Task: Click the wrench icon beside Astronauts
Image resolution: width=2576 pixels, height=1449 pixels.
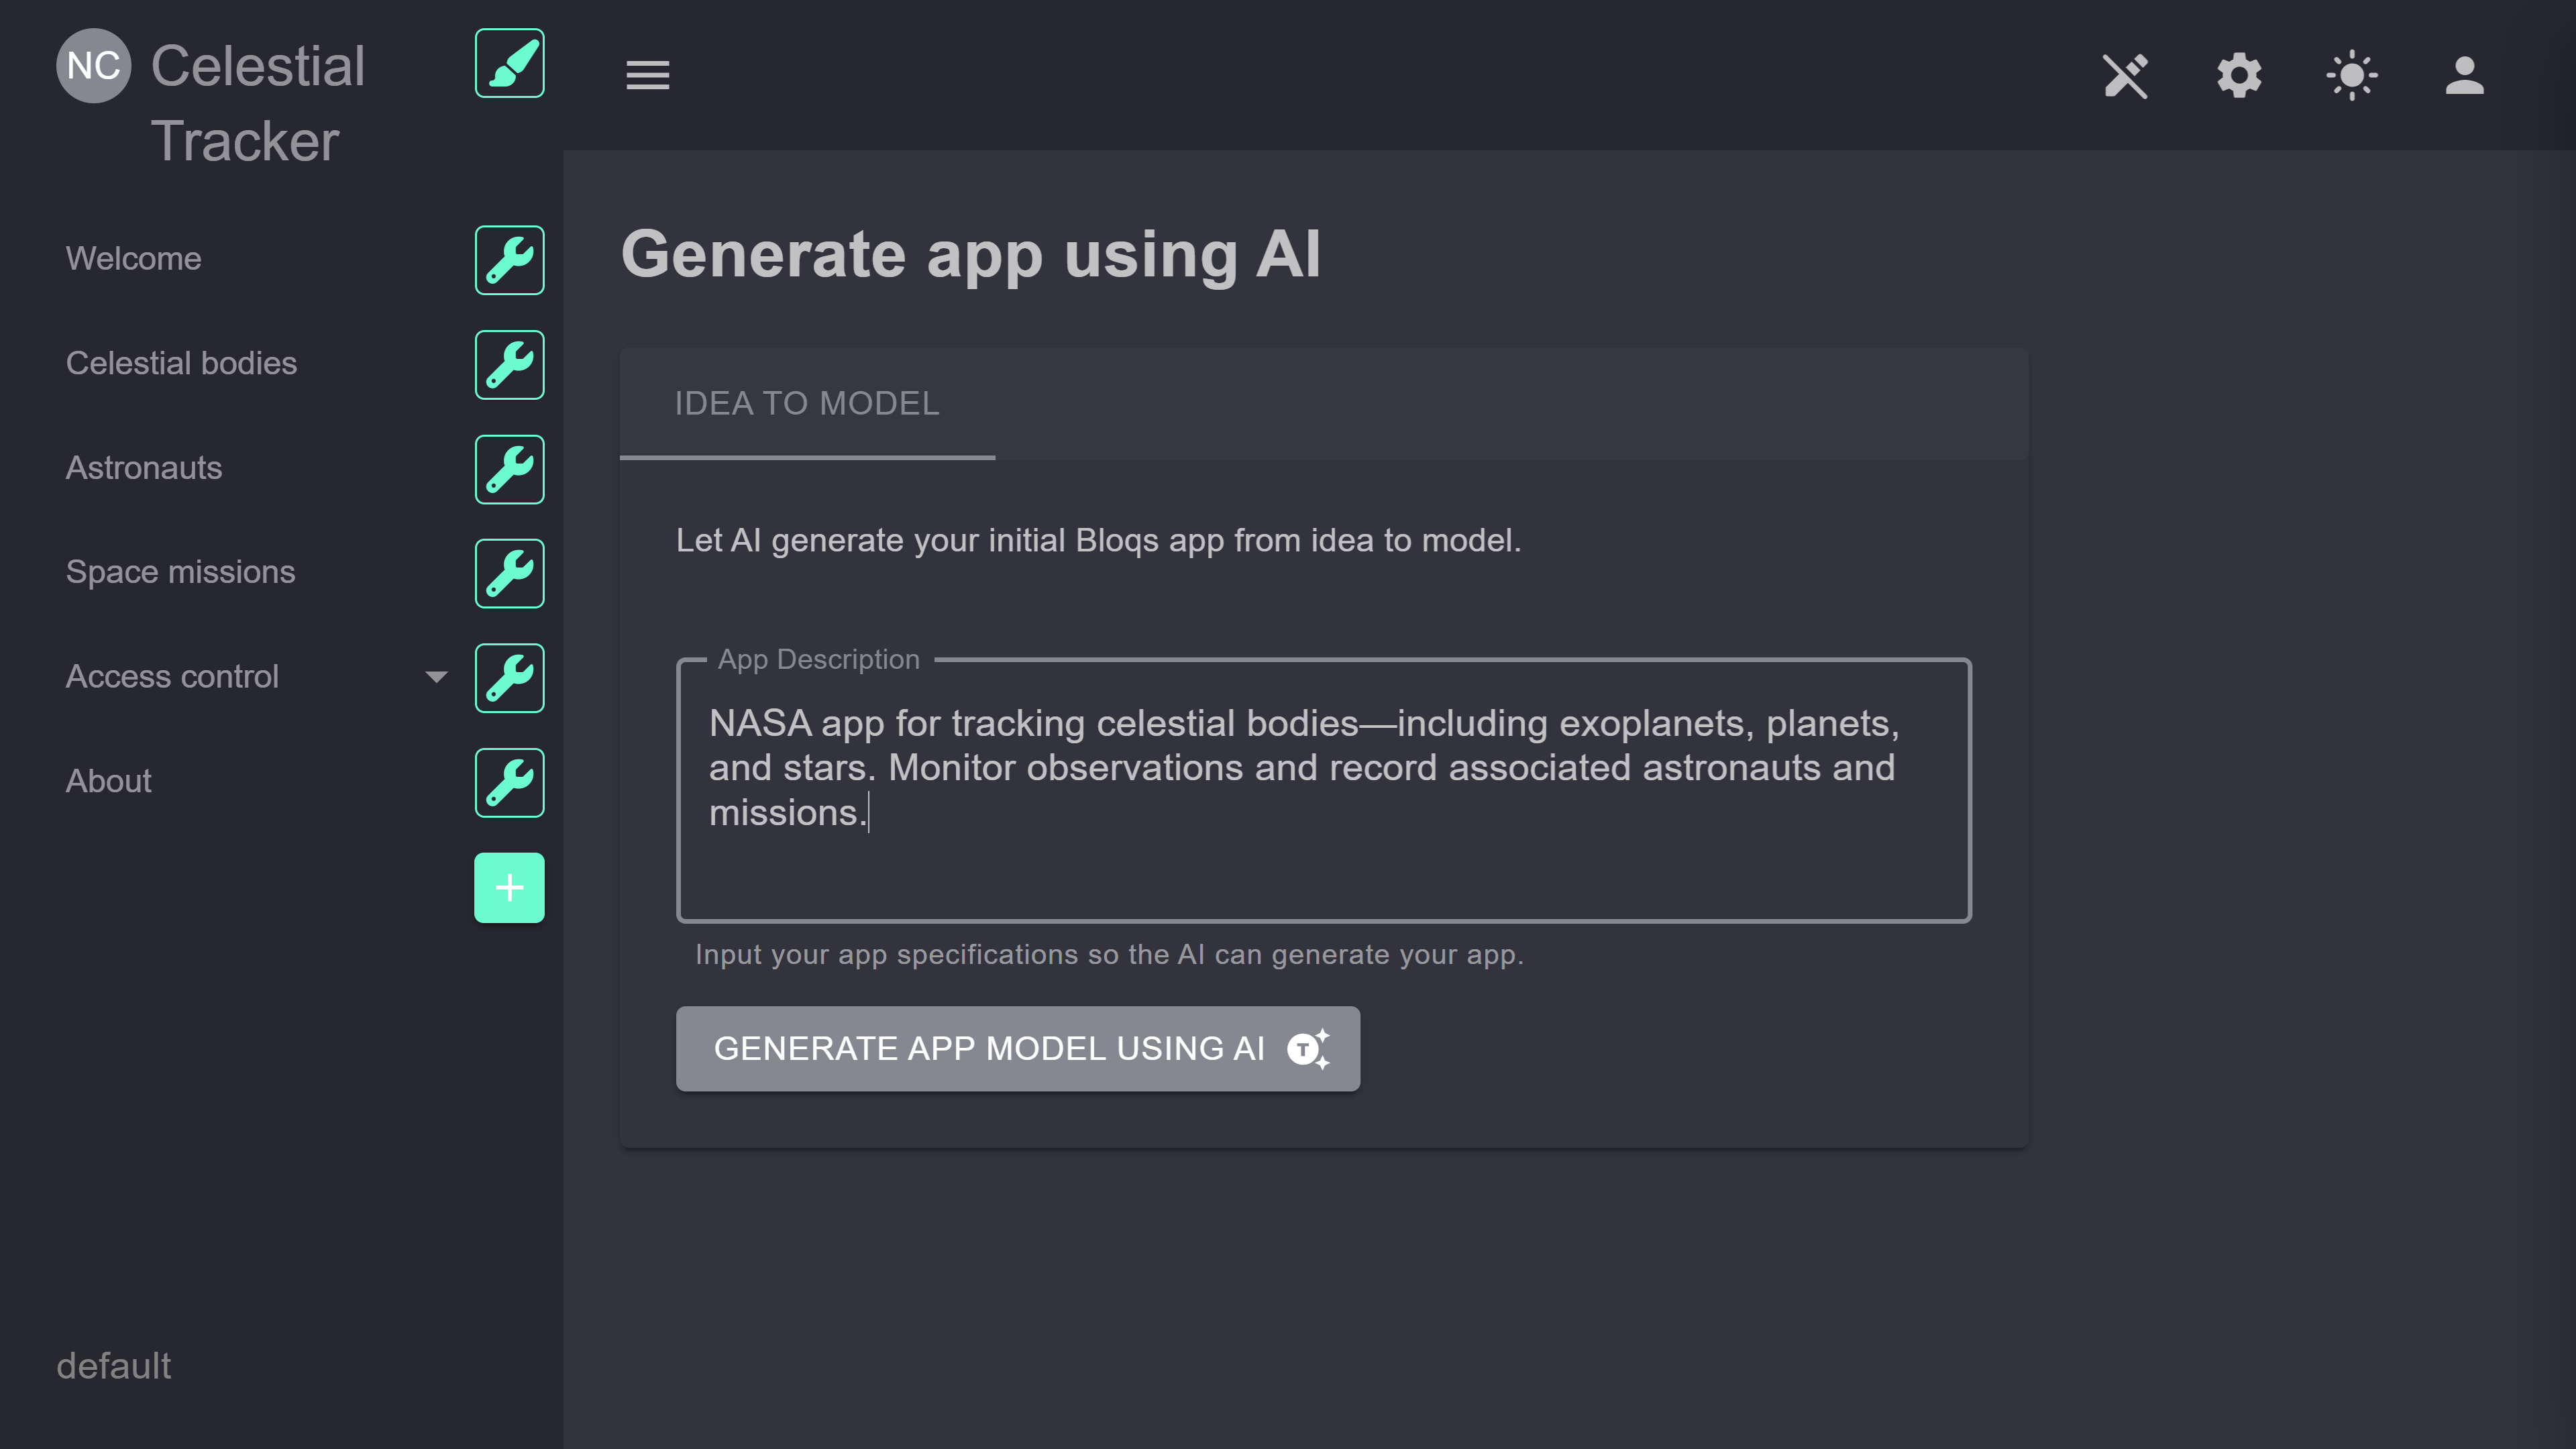Action: tap(509, 469)
